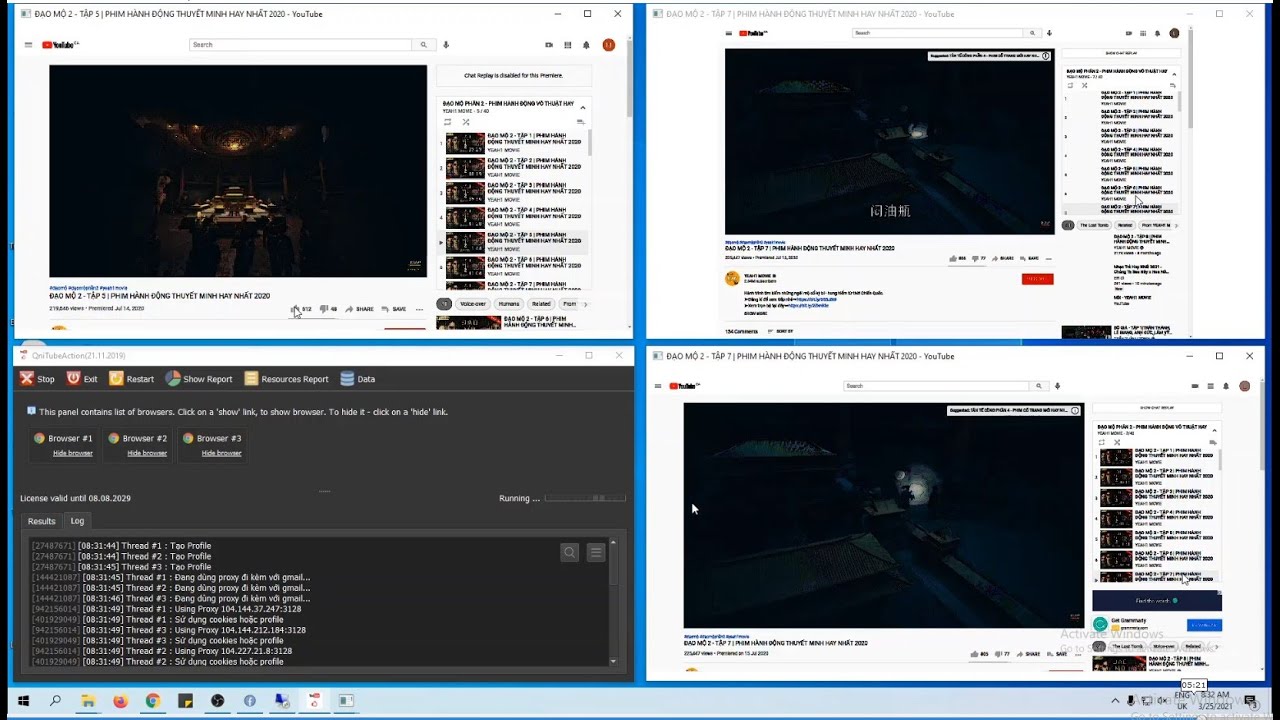This screenshot has height=720, width=1280.
Task: Click the video player in top-left window
Action: point(238,171)
